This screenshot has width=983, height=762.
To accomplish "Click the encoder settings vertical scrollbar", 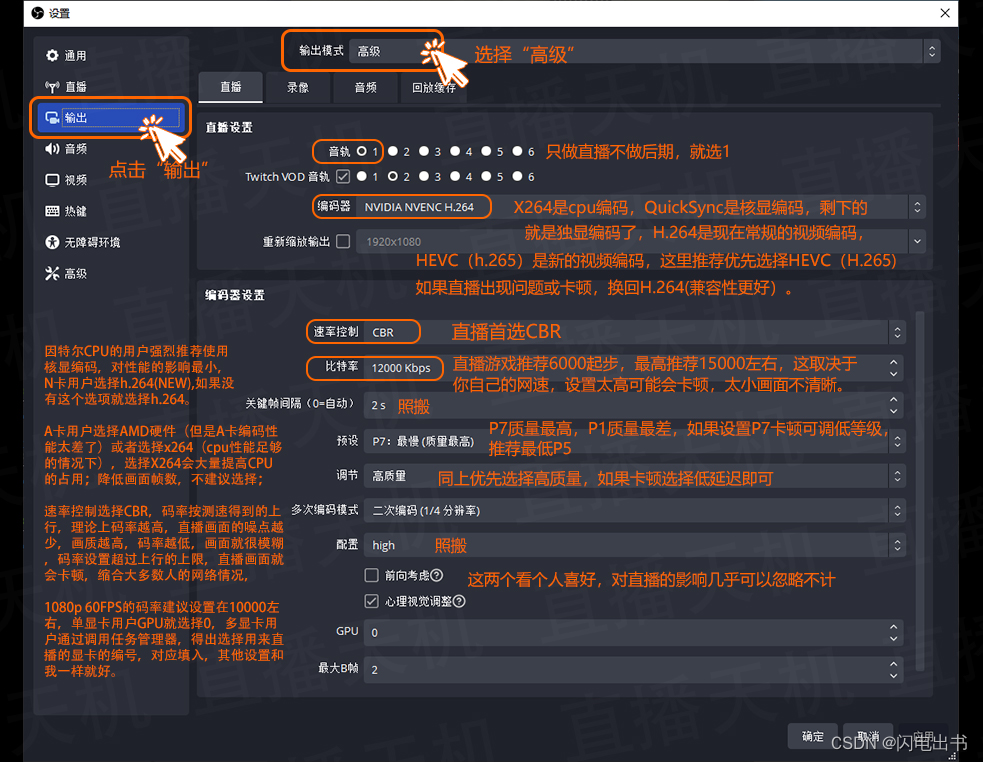I will pyautogui.click(x=920, y=490).
